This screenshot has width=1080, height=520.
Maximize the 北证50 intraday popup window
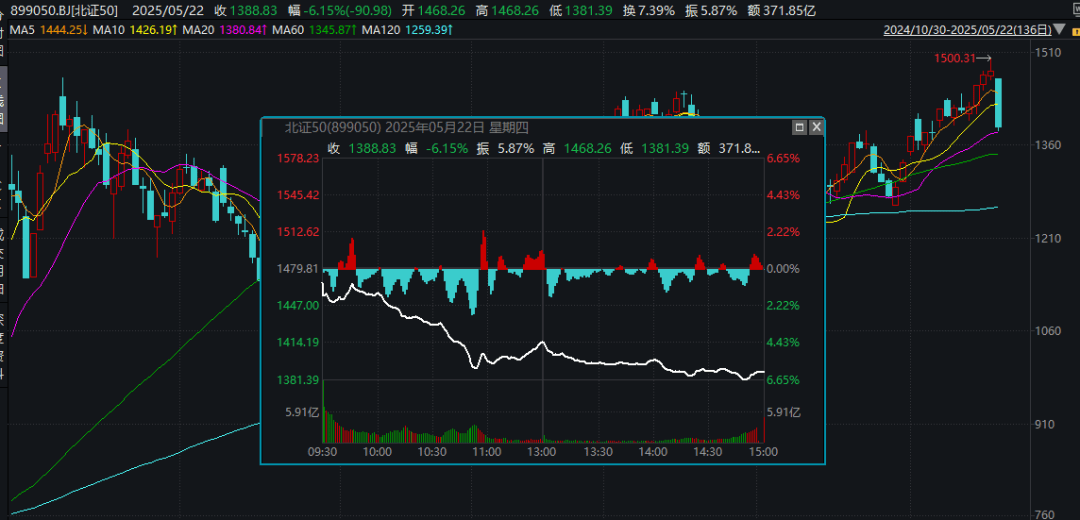(799, 127)
